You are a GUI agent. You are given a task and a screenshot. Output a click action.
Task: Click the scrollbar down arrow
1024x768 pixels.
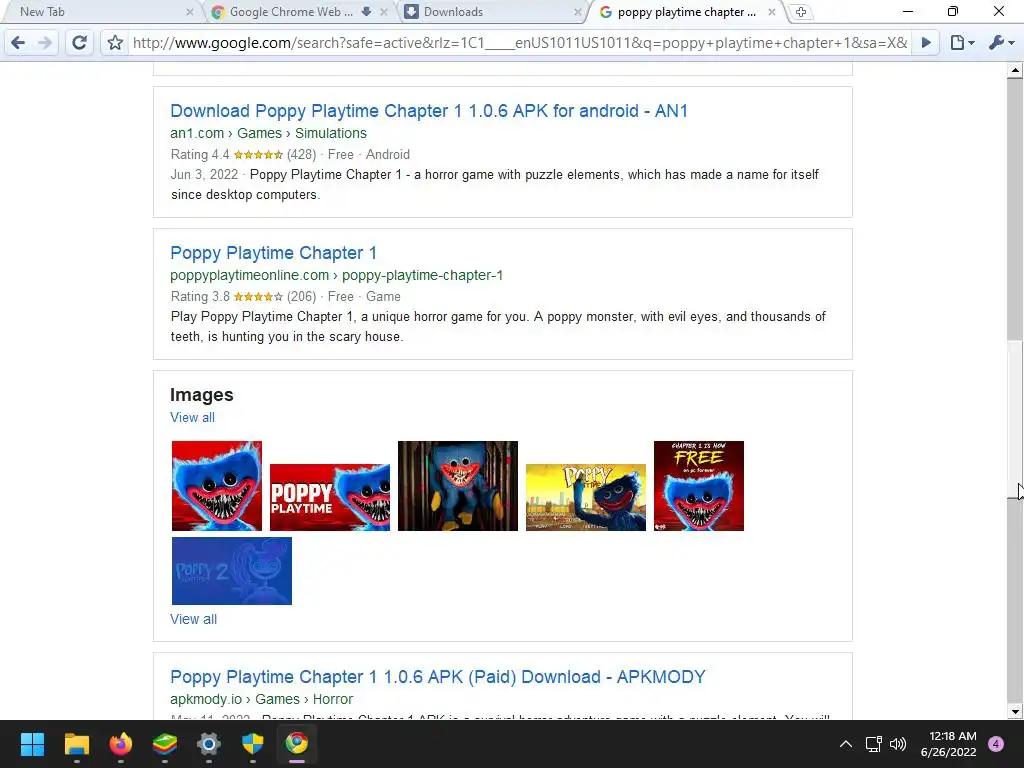[1015, 712]
